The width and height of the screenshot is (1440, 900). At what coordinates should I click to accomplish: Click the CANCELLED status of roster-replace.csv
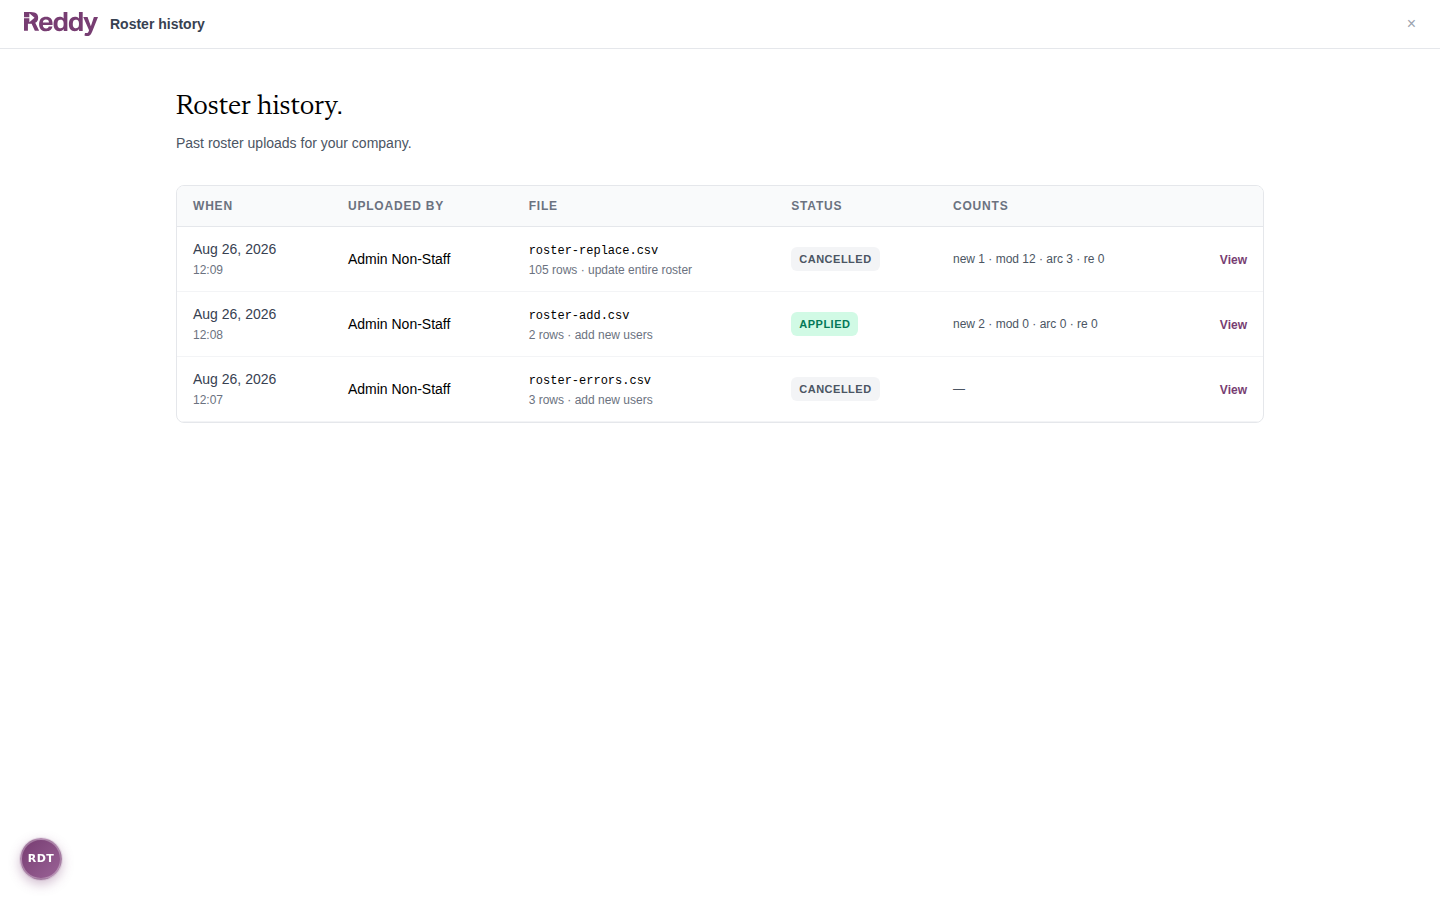(x=835, y=259)
